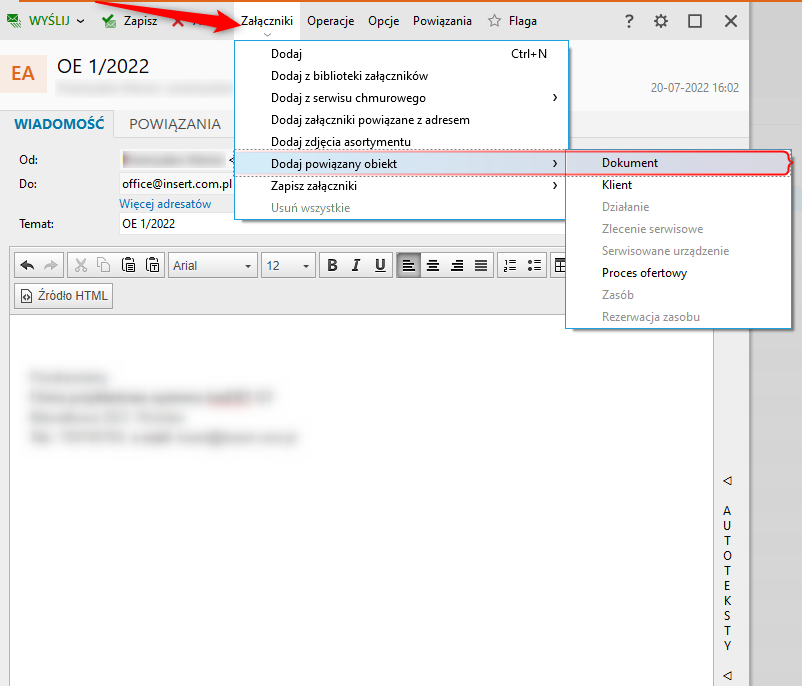Screen dimensions: 802x686
Task: Click the copy icon in editor toolbar
Action: tap(104, 265)
